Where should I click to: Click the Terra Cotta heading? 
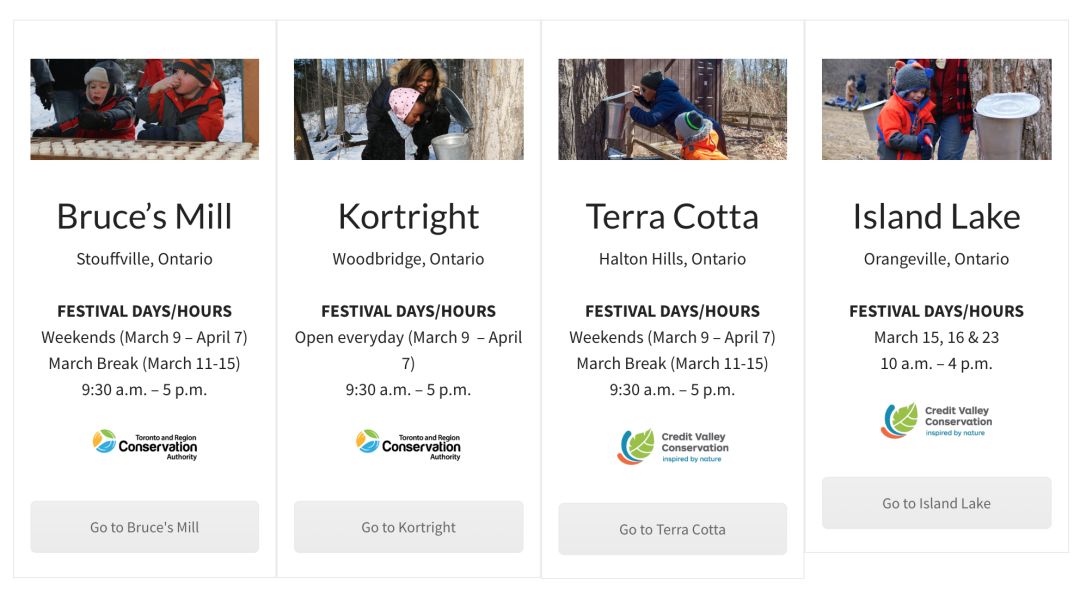click(x=672, y=217)
